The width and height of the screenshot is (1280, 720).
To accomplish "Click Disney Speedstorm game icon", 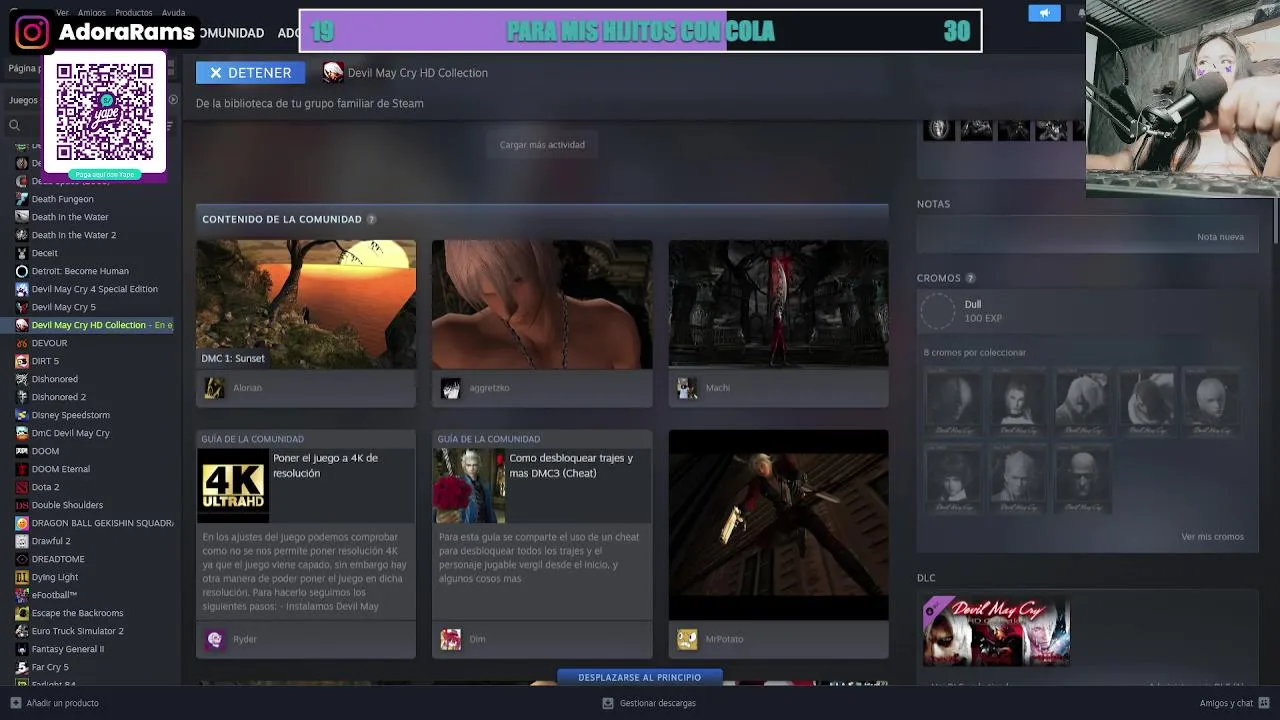I will tap(22, 415).
